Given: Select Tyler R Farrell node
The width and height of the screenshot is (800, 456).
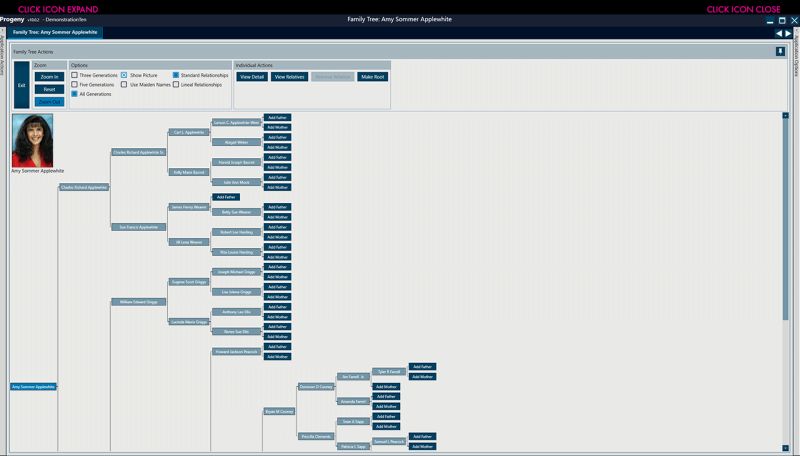Looking at the screenshot, I should pos(389,372).
